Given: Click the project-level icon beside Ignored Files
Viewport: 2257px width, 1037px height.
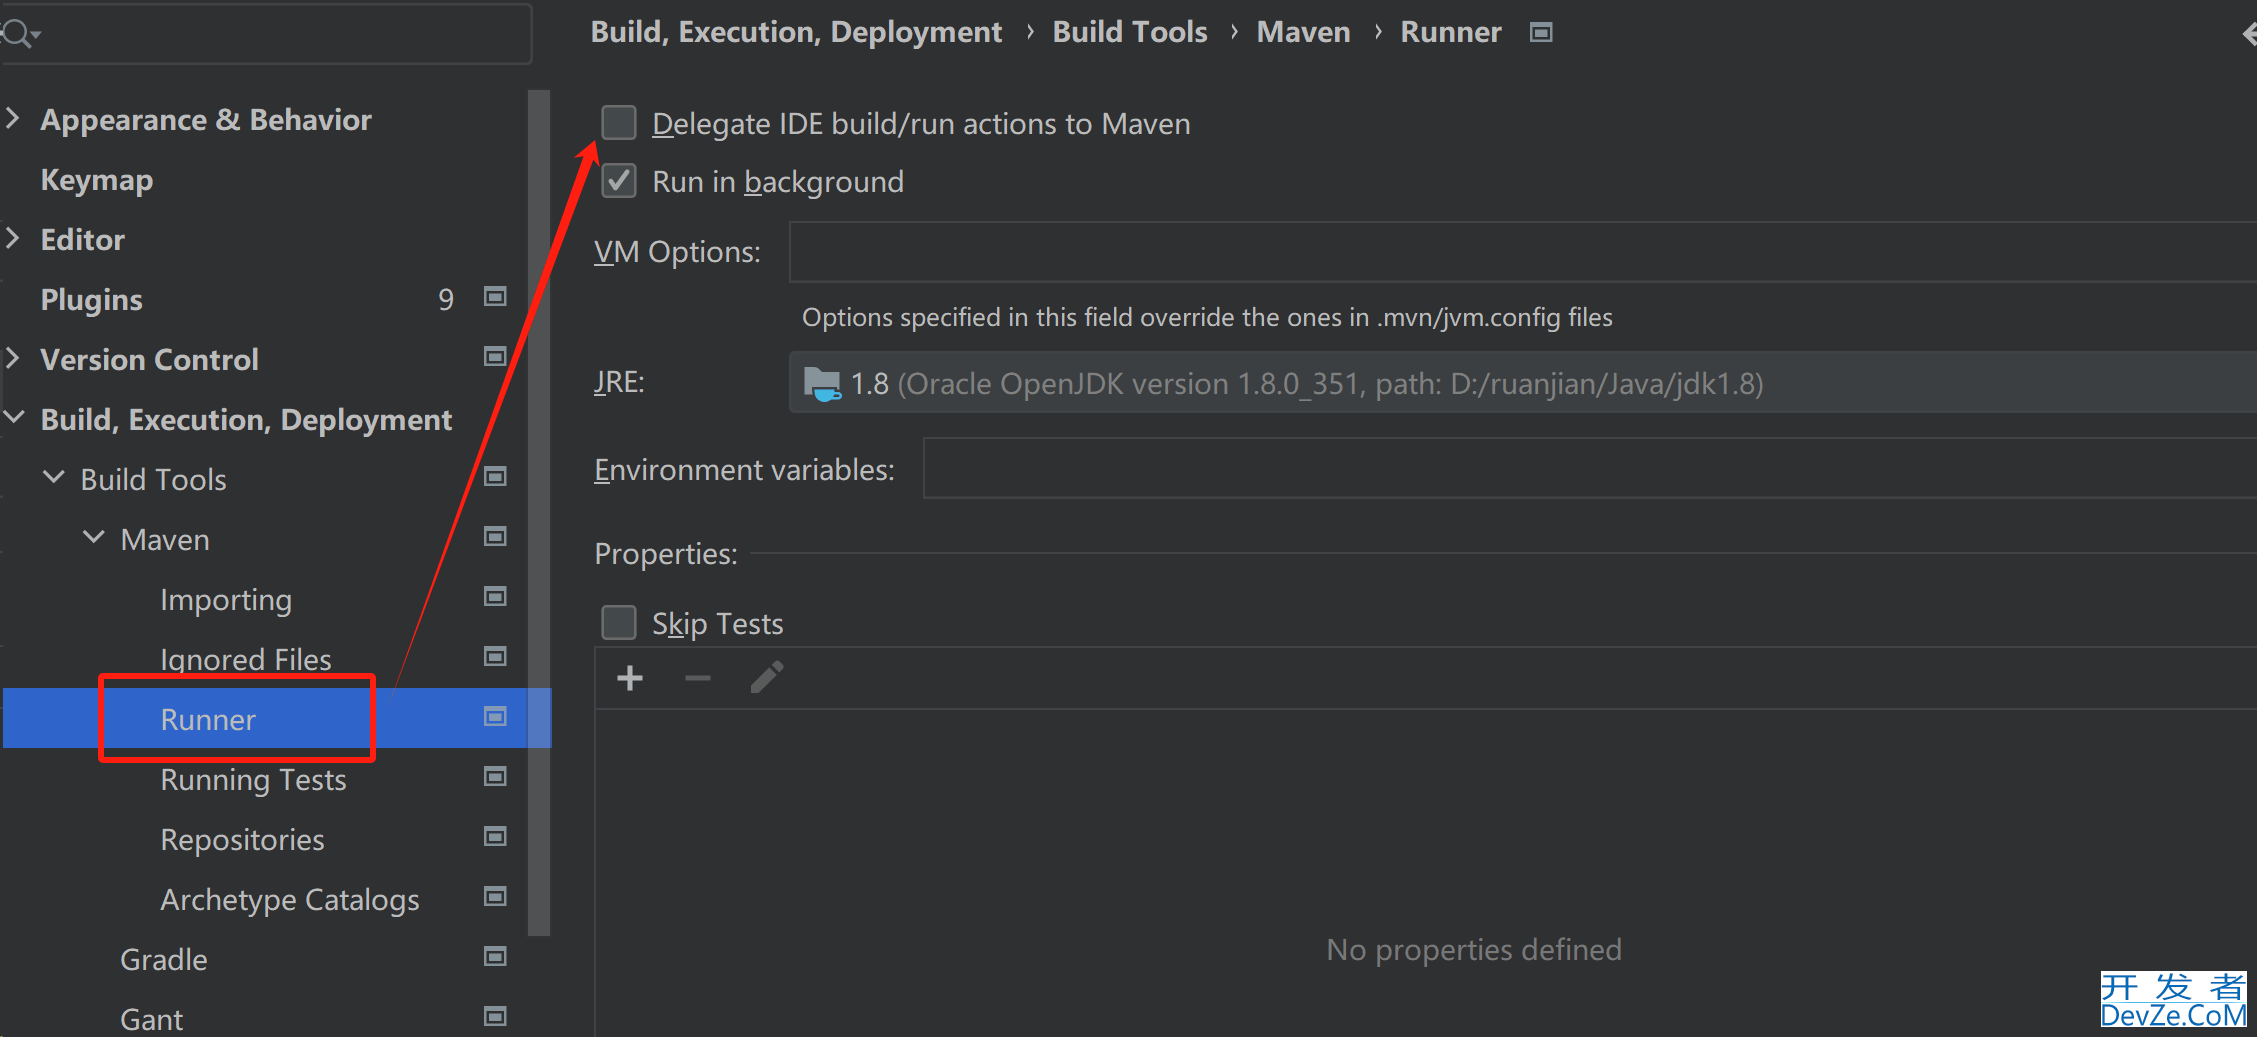Looking at the screenshot, I should (x=495, y=657).
